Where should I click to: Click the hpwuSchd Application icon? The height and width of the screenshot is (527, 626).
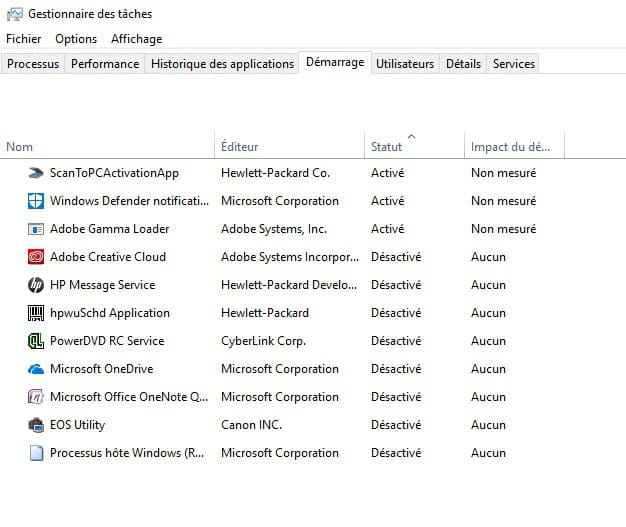pyautogui.click(x=36, y=313)
